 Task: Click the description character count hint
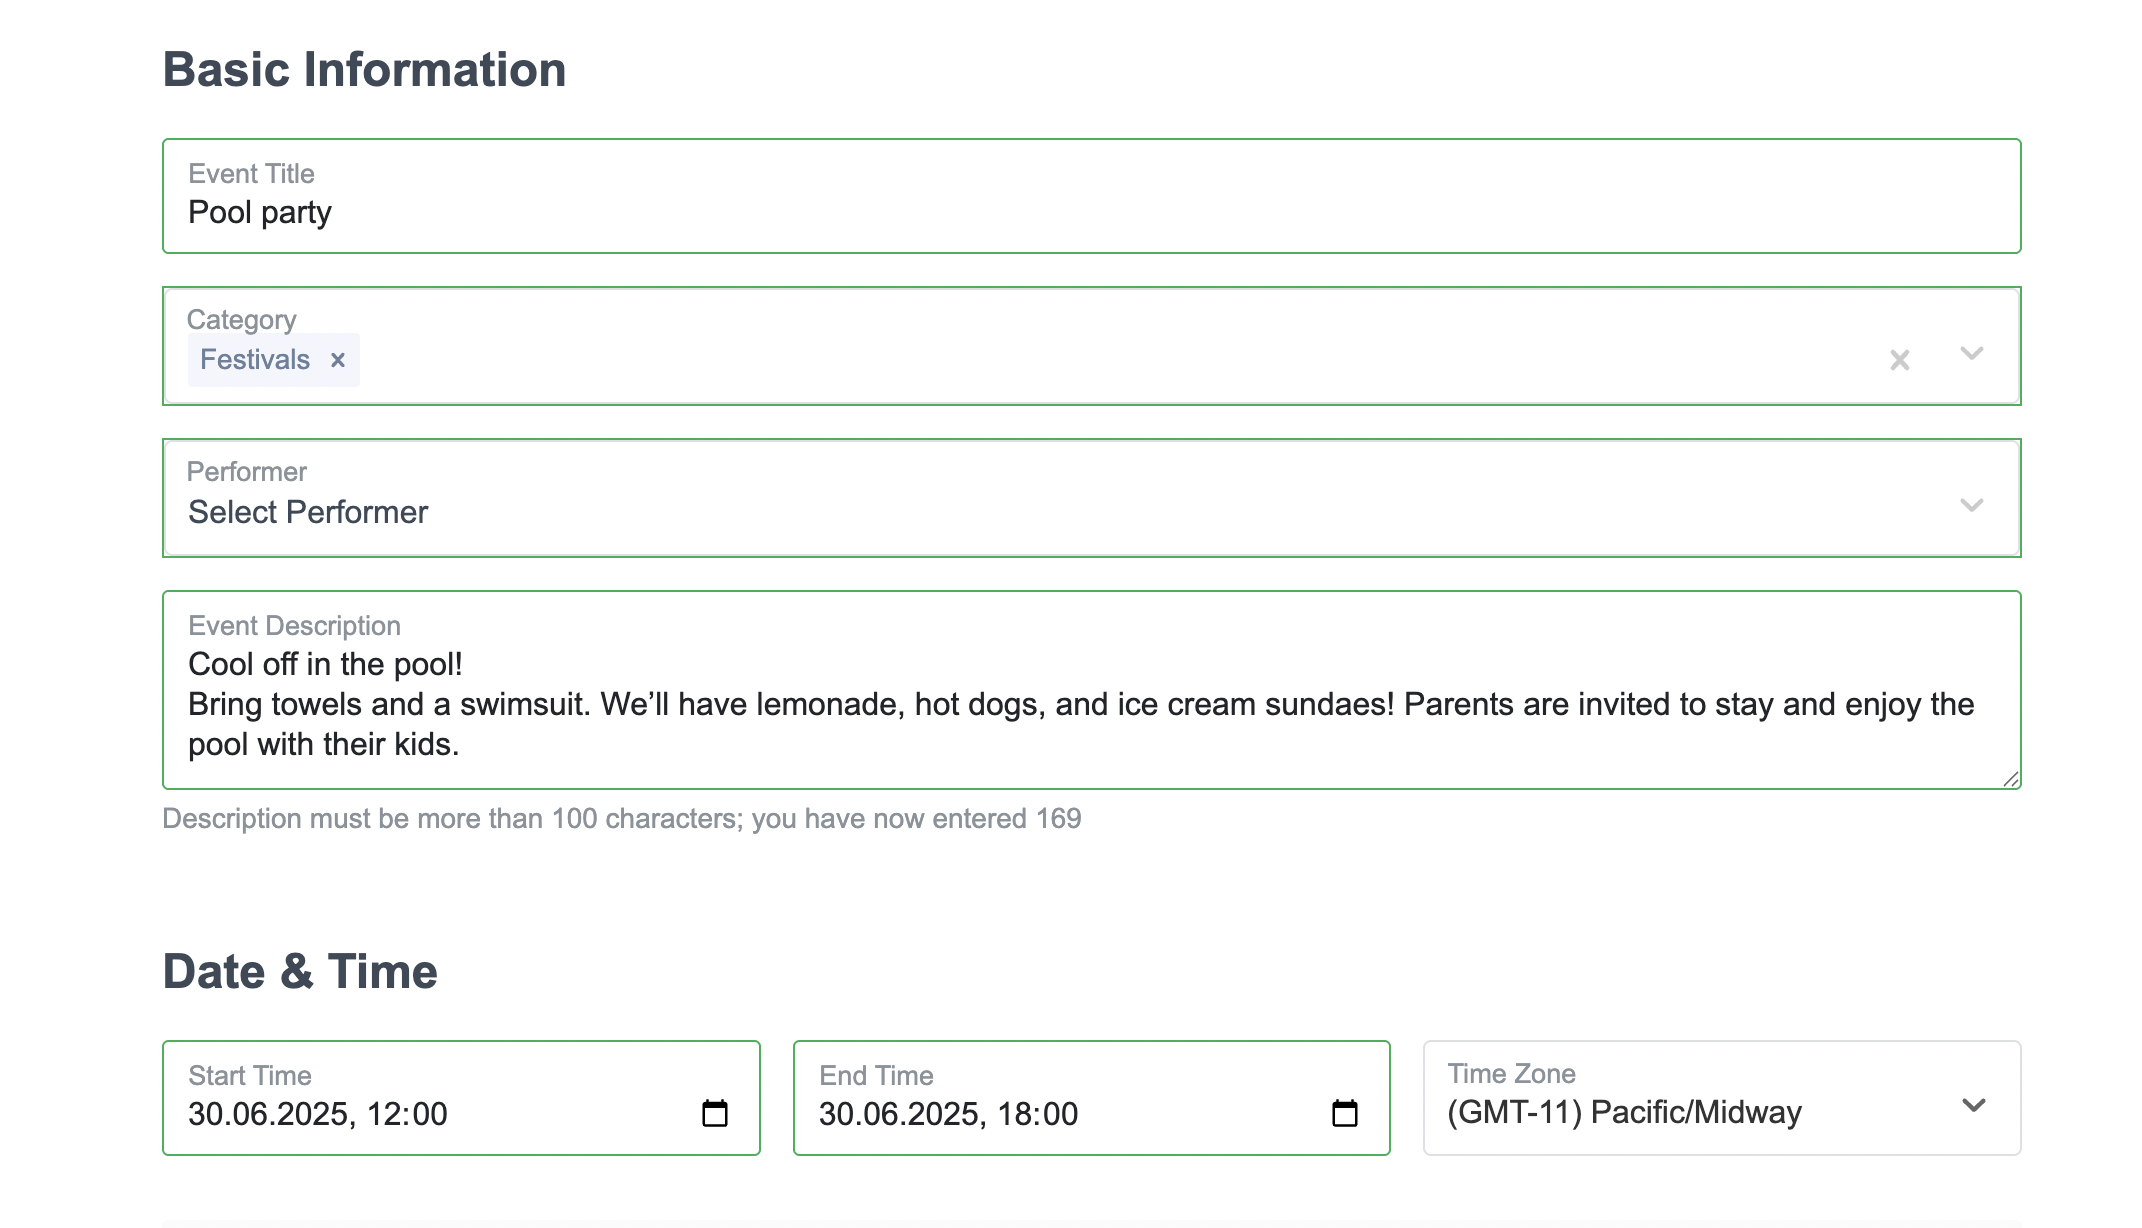pyautogui.click(x=622, y=819)
